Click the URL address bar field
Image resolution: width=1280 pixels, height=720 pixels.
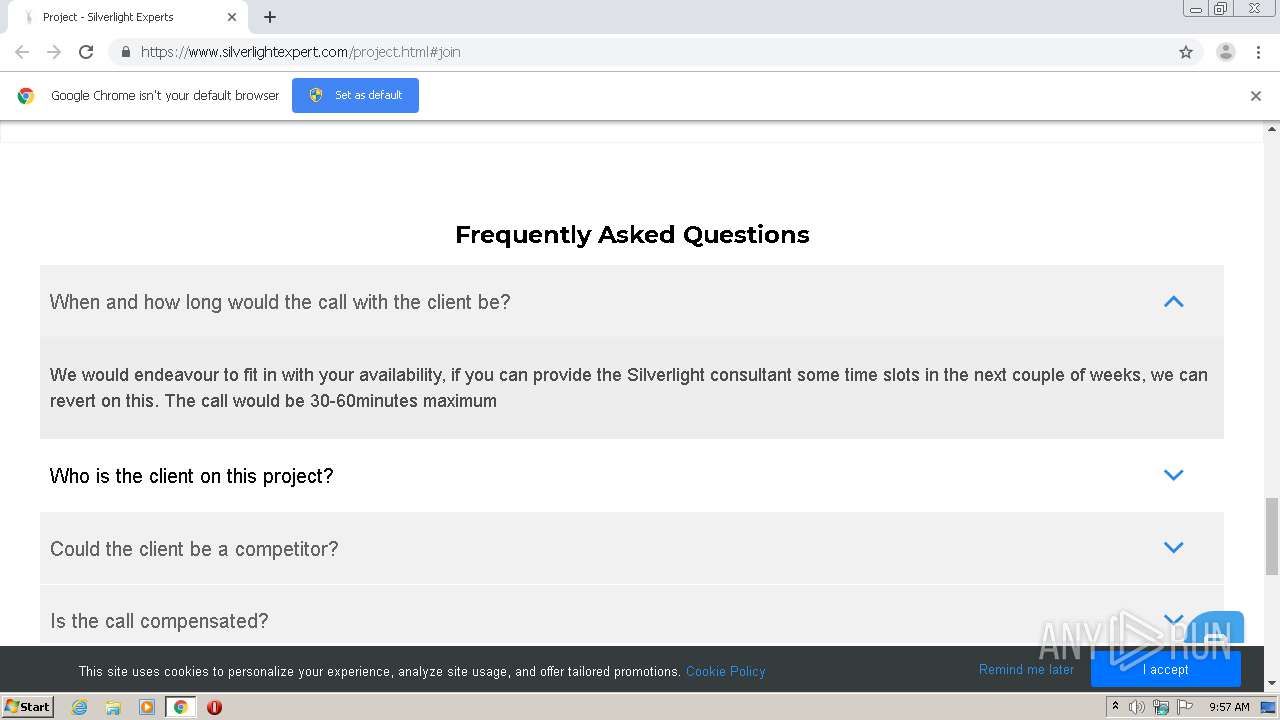[650, 52]
